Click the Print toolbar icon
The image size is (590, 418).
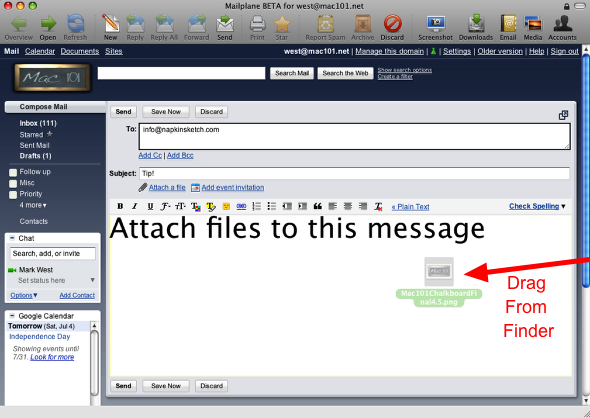tap(258, 24)
